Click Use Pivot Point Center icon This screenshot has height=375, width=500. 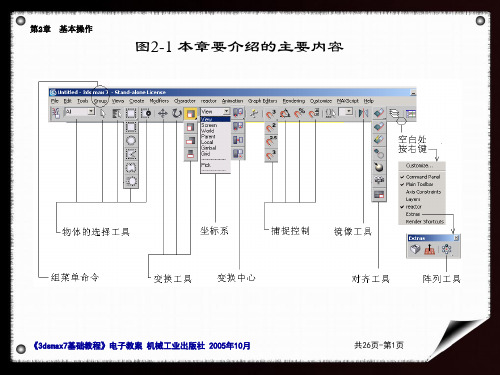click(238, 113)
